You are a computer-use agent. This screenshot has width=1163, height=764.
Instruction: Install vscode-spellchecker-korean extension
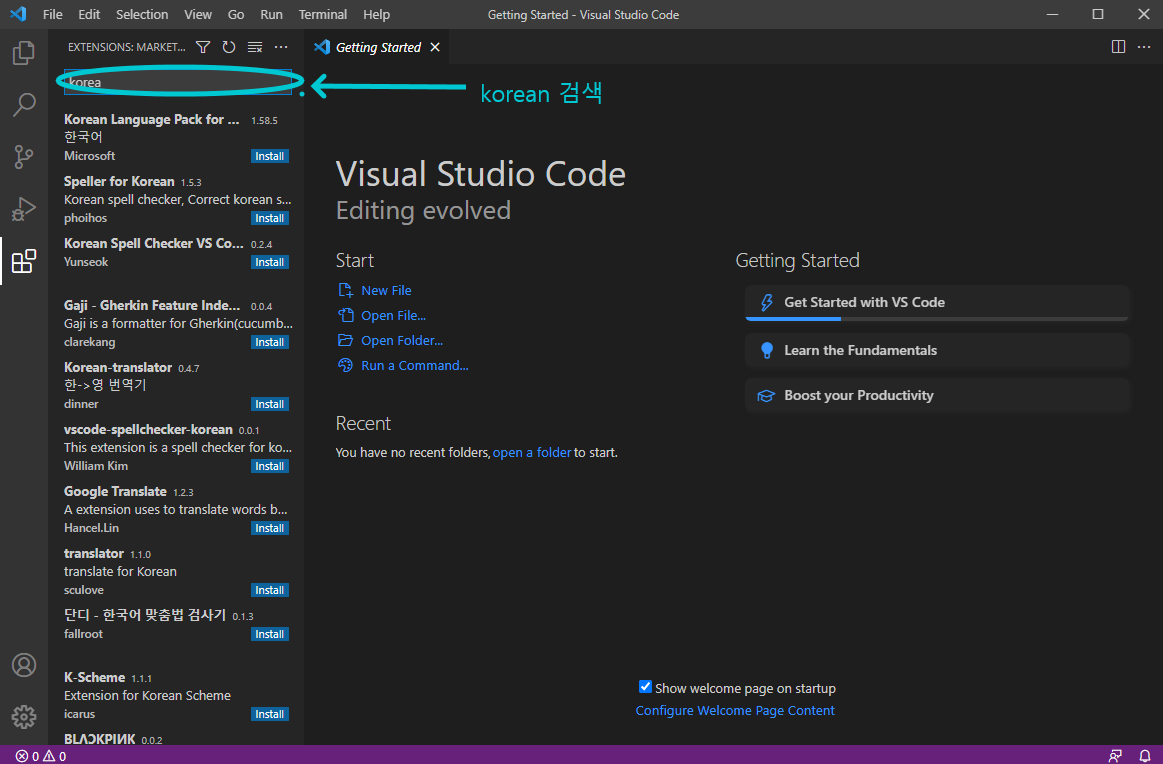pyautogui.click(x=269, y=467)
